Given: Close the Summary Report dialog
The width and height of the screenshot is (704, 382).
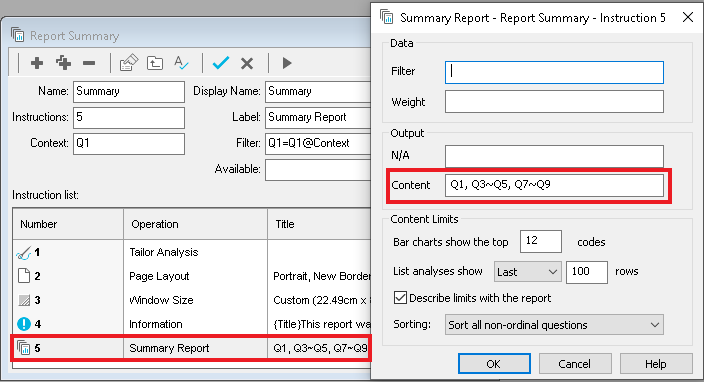Looking at the screenshot, I should point(688,17).
